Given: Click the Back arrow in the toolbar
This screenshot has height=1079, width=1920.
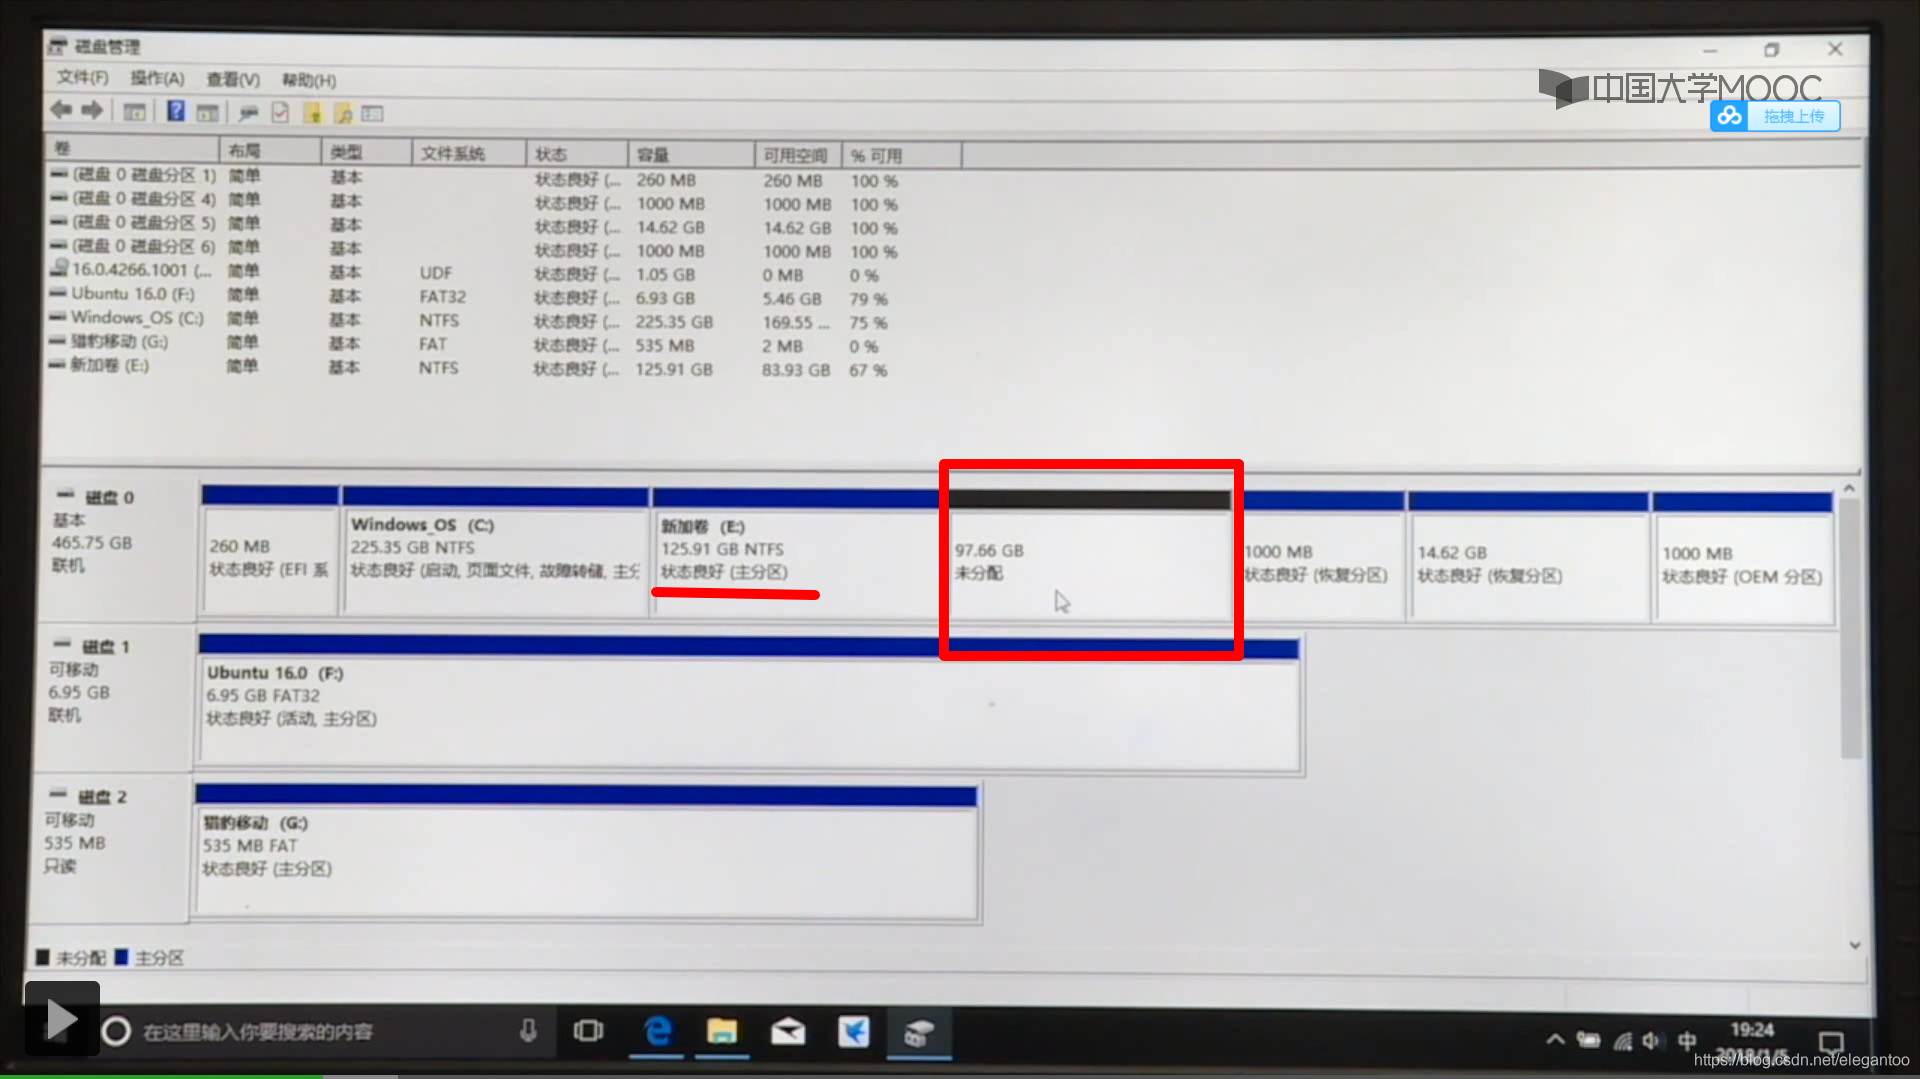Looking at the screenshot, I should point(61,110).
